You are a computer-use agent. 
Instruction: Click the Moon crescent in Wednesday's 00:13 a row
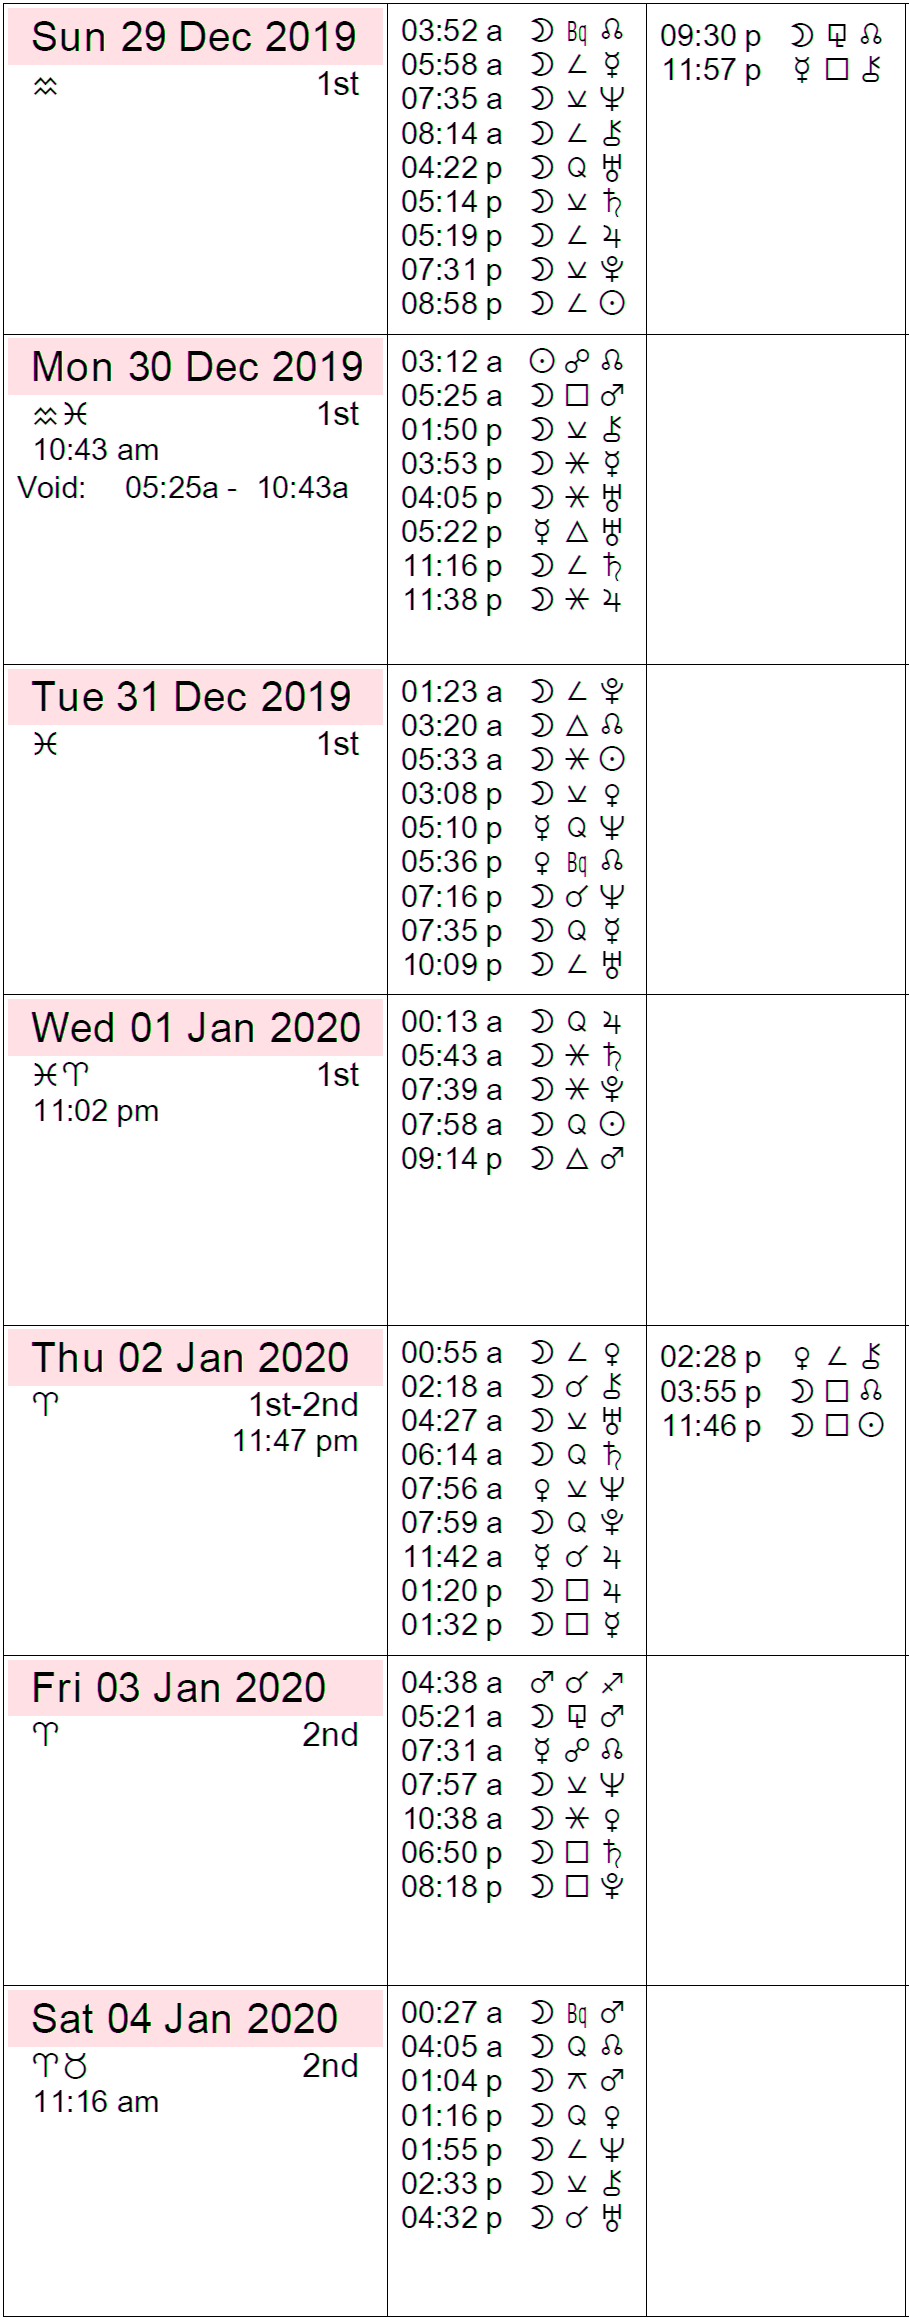point(542,1022)
